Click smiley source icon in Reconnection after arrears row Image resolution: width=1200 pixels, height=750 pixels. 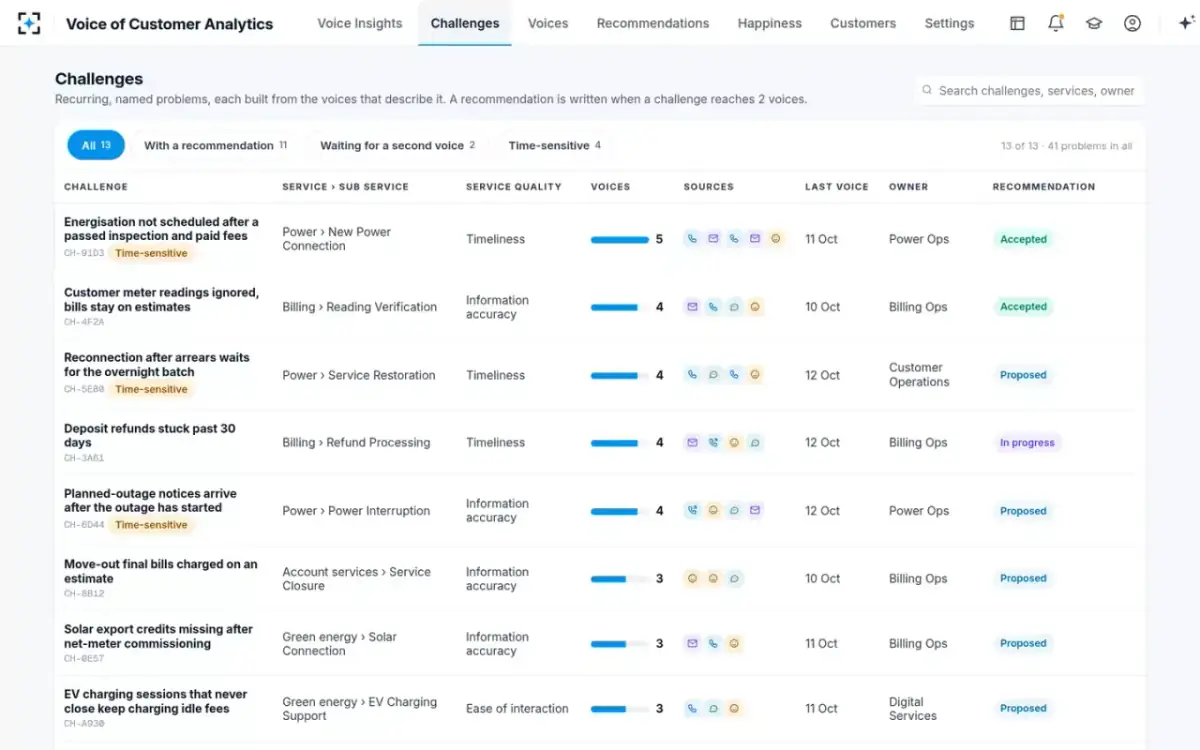[x=755, y=375]
